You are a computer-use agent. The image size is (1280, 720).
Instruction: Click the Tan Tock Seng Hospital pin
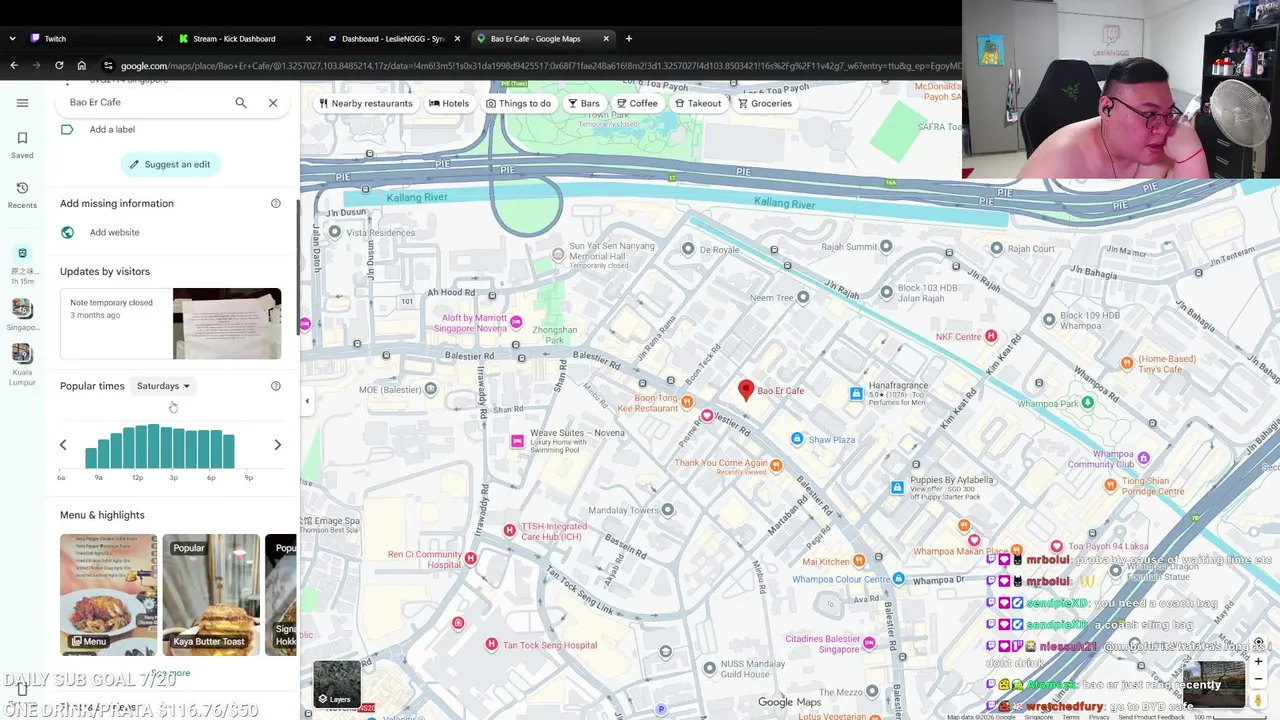click(491, 645)
